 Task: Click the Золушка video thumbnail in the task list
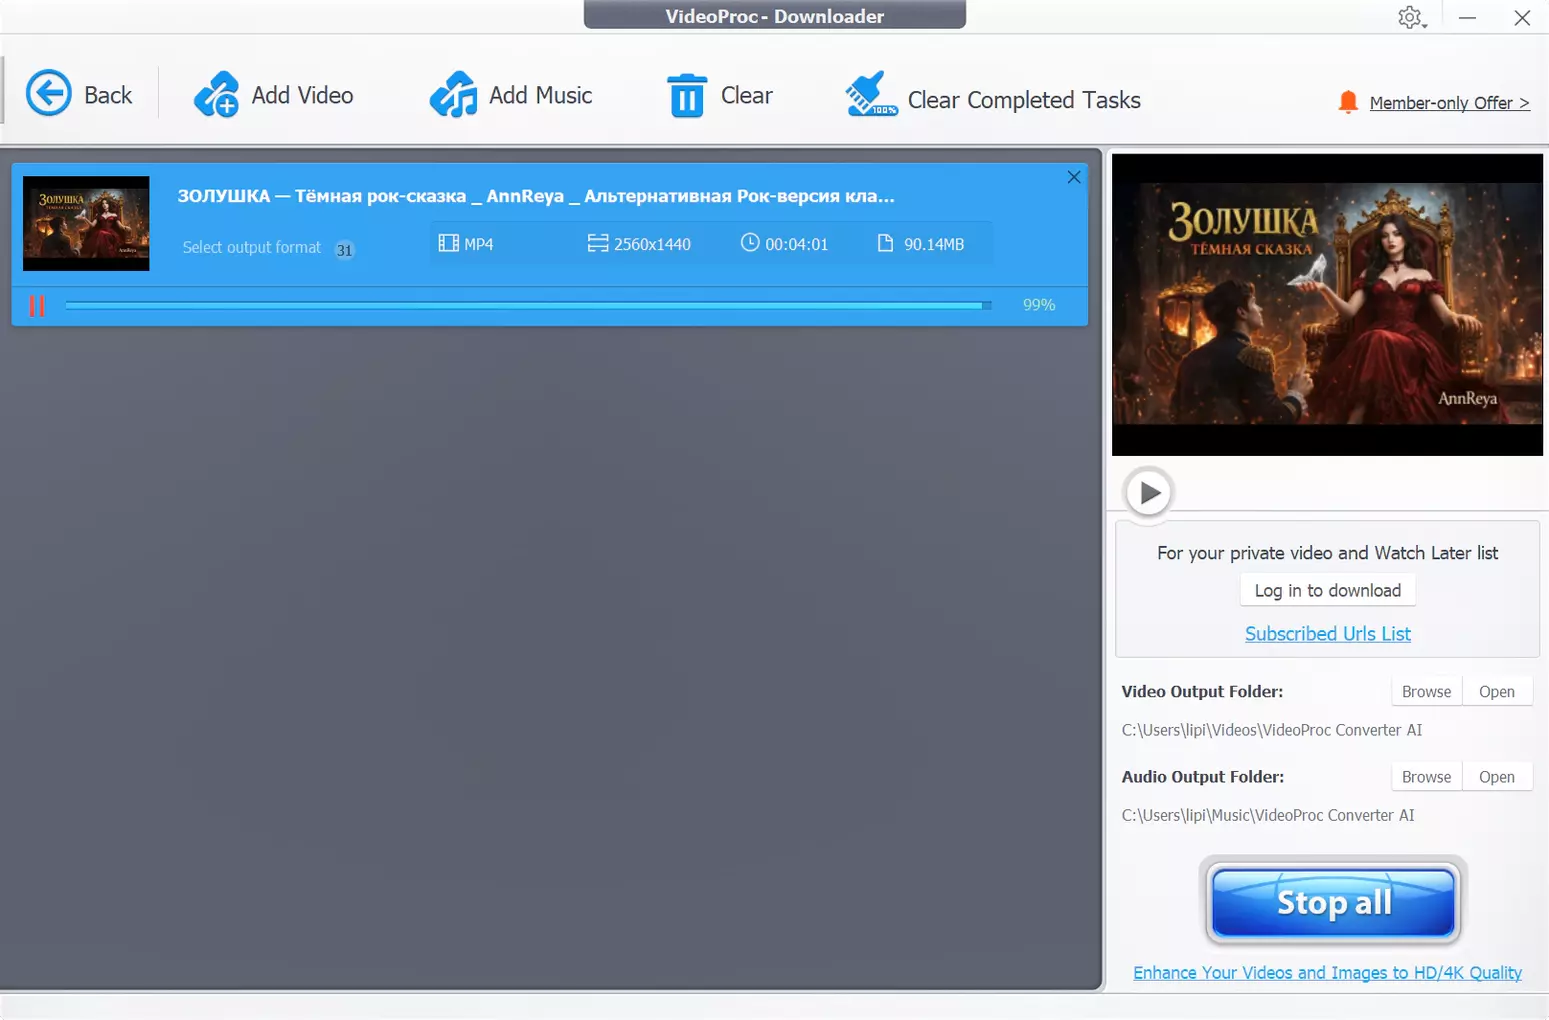click(86, 224)
